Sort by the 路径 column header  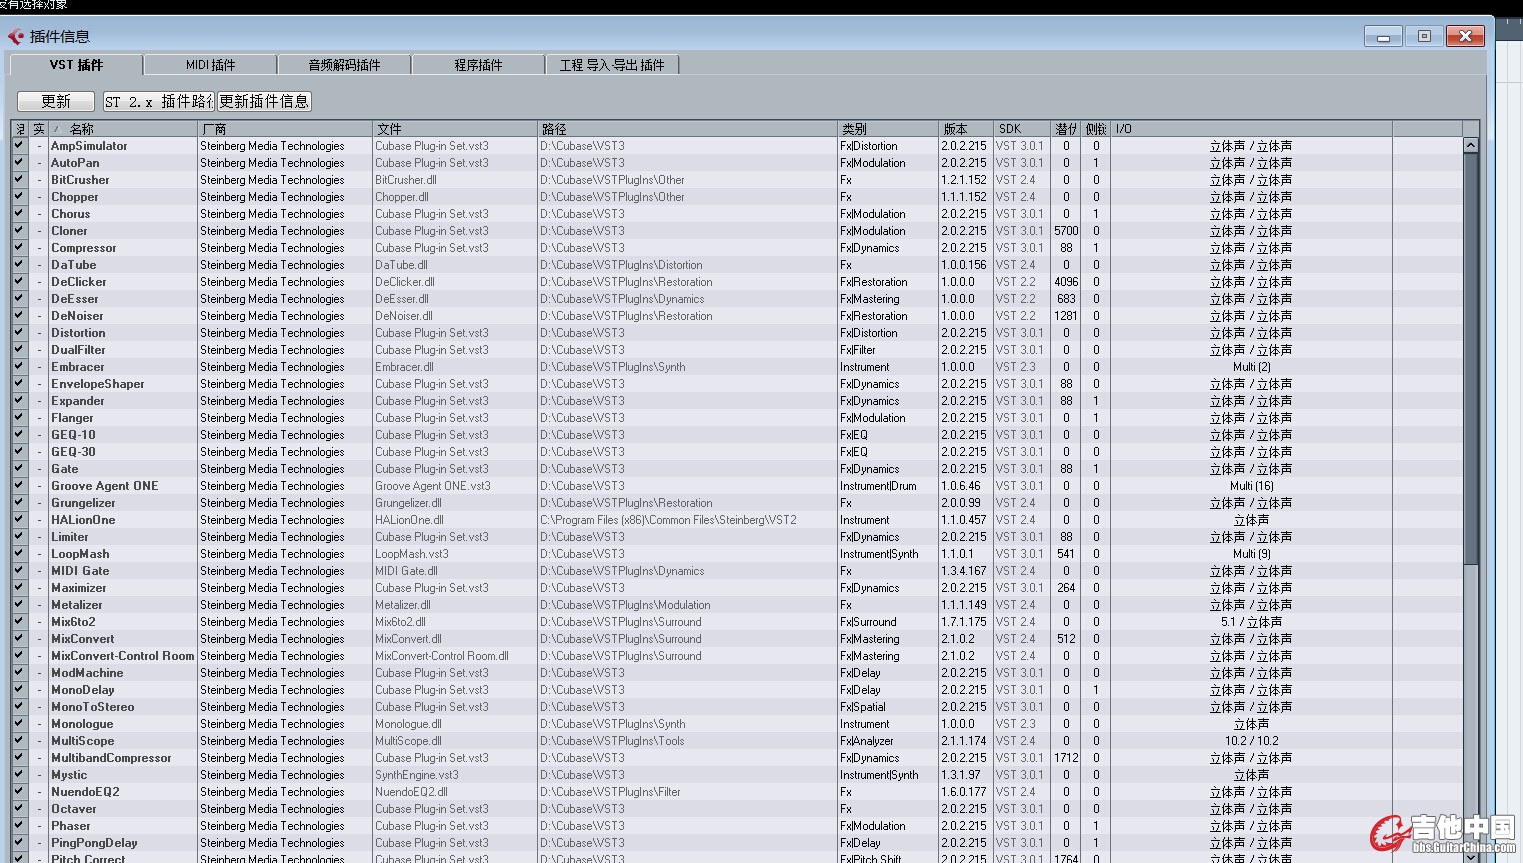coord(687,129)
